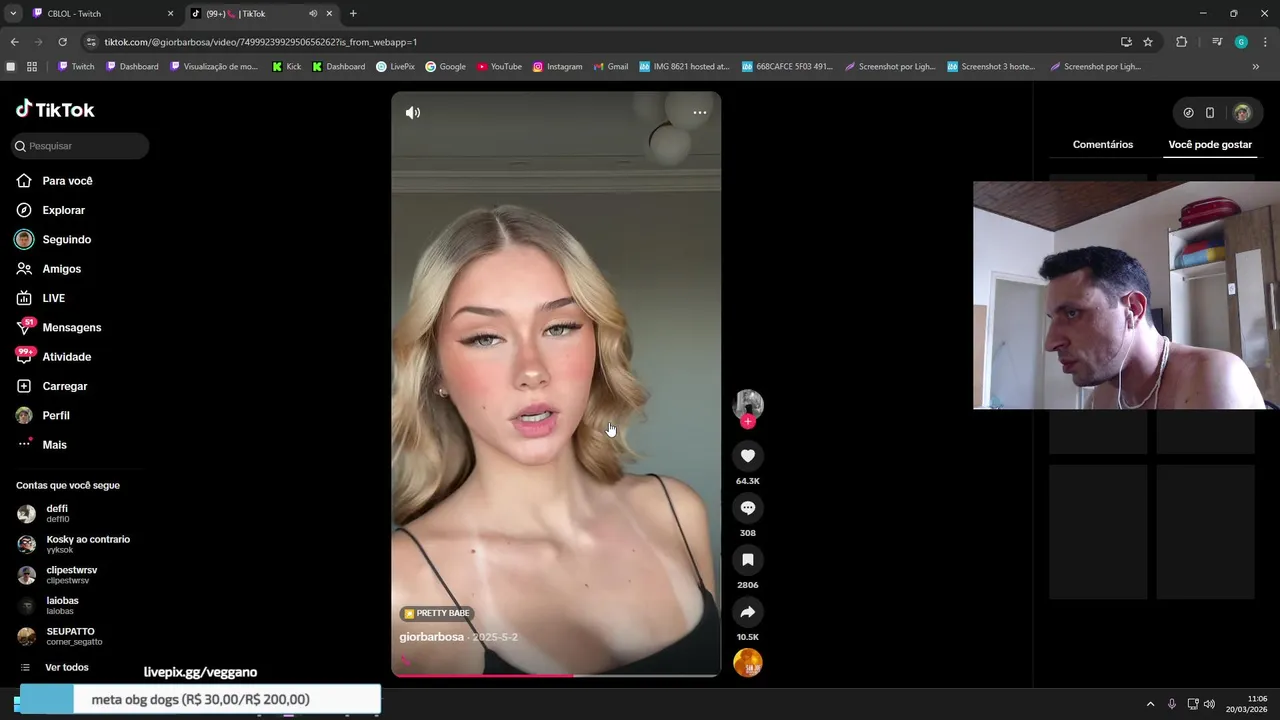The height and width of the screenshot is (720, 1280).
Task: Show more bookmarks with the double chevron
Action: pyautogui.click(x=1256, y=67)
